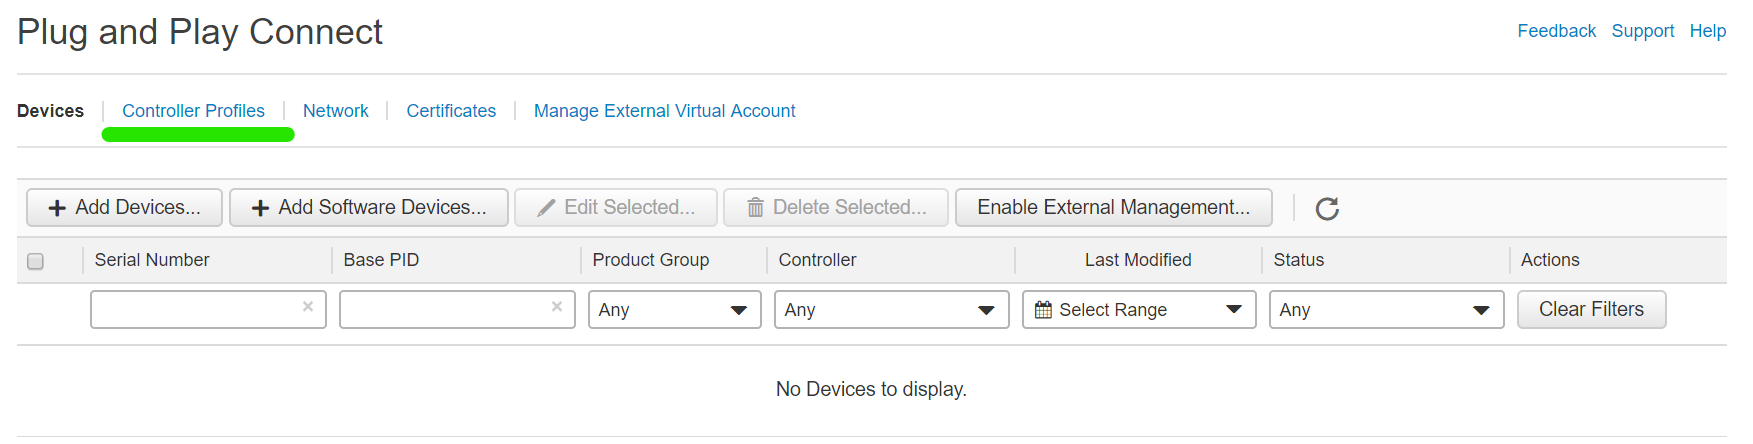Click Enable External Management button
The image size is (1753, 444).
point(1114,208)
